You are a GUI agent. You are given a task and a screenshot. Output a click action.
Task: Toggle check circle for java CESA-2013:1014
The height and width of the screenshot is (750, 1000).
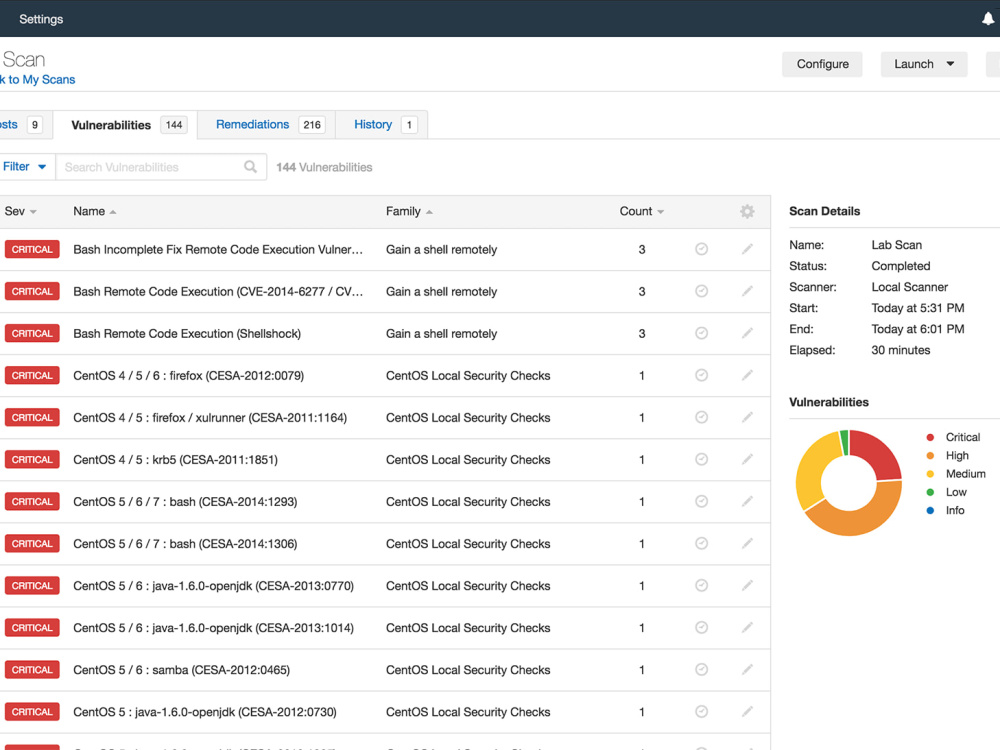pos(702,628)
